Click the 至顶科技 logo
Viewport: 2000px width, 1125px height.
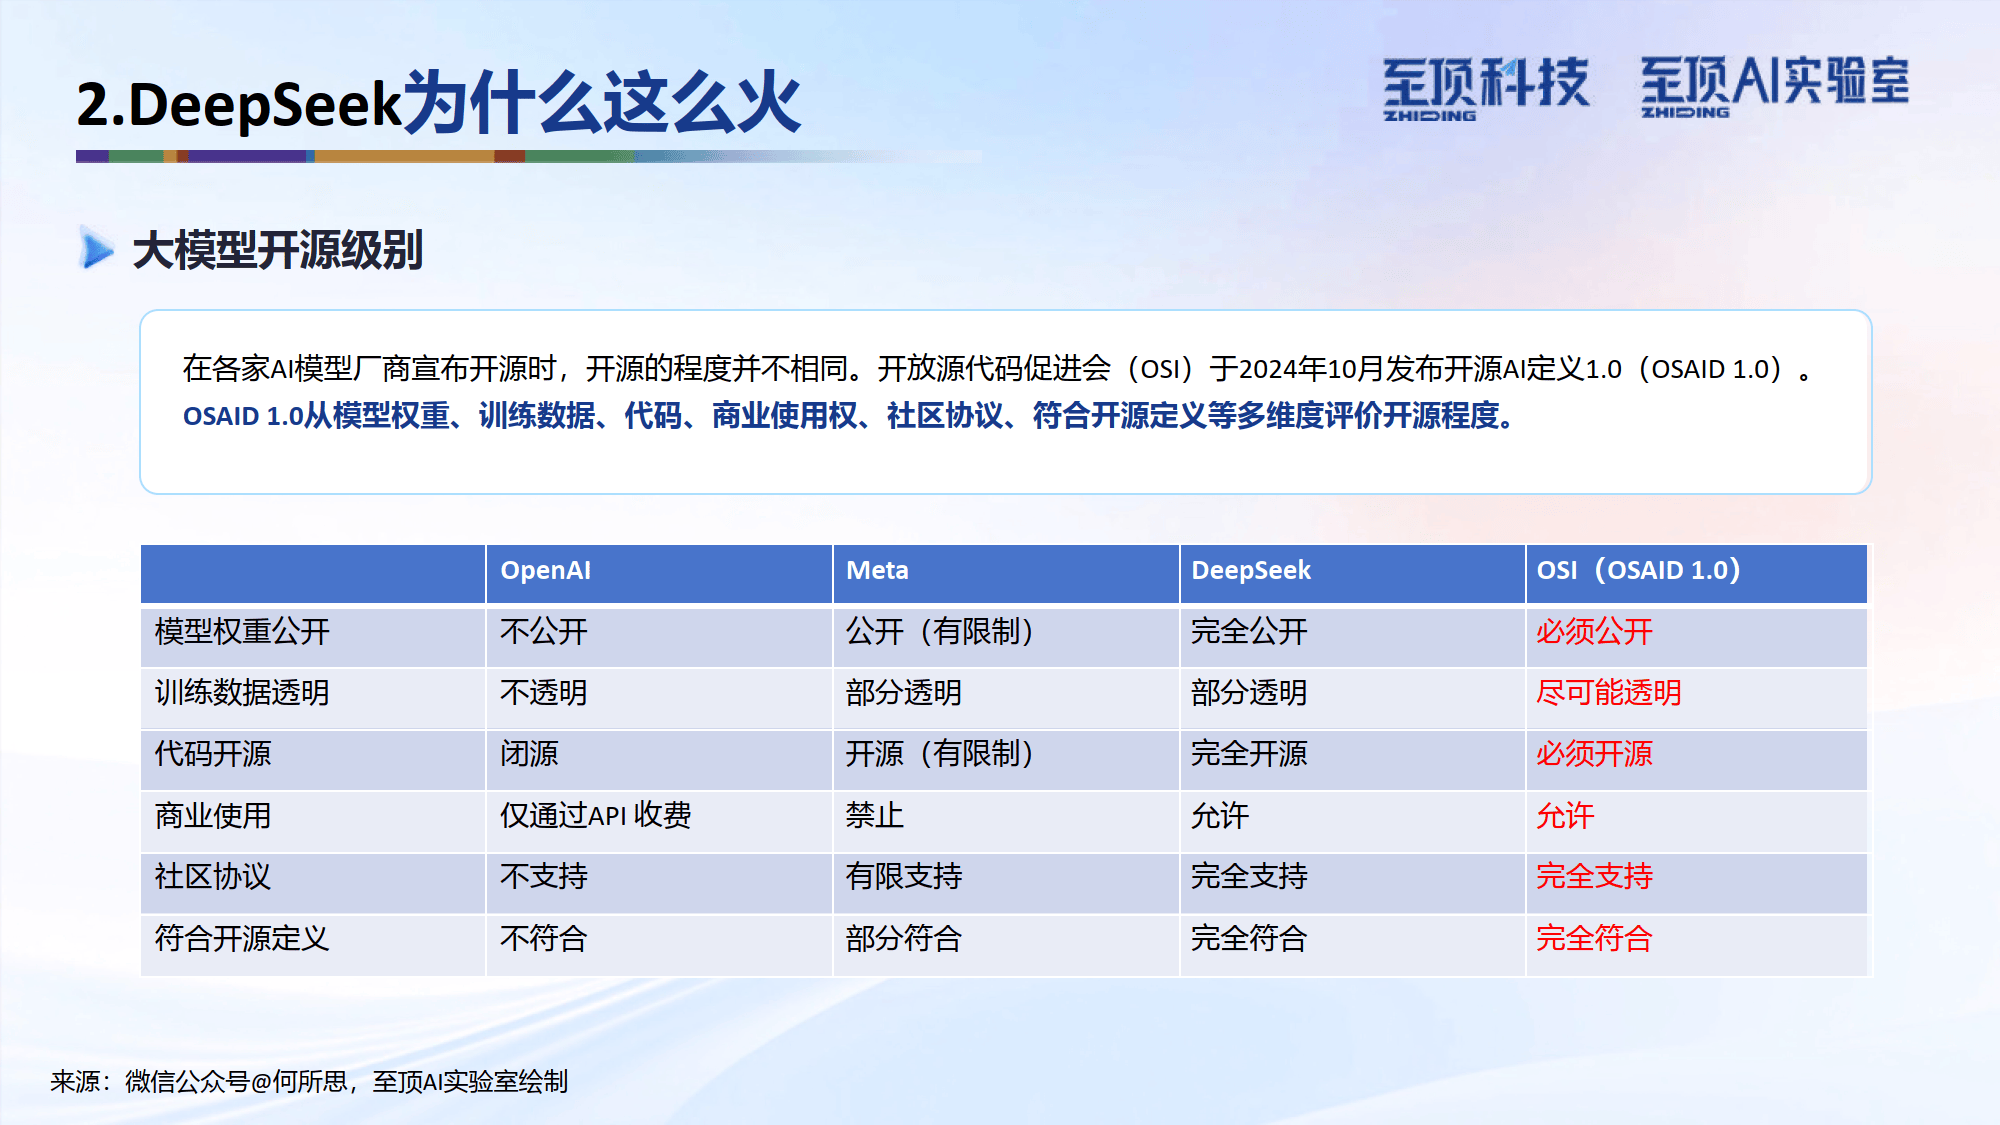pyautogui.click(x=1485, y=88)
